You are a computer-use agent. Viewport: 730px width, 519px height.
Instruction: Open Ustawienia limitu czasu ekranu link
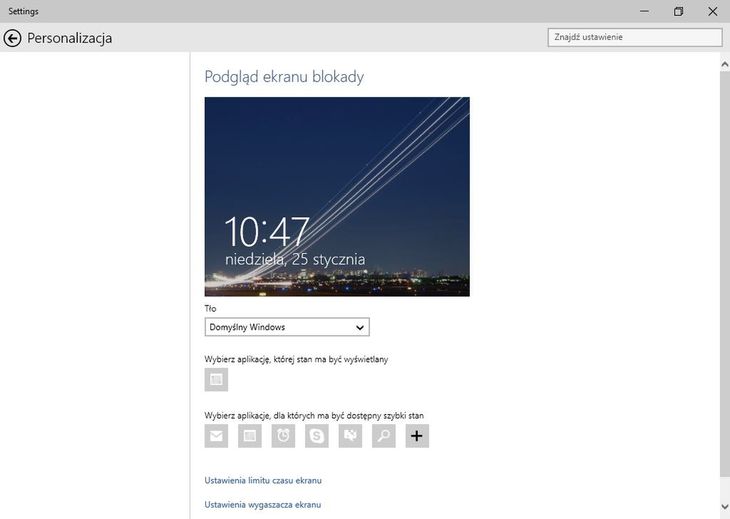[263, 481]
